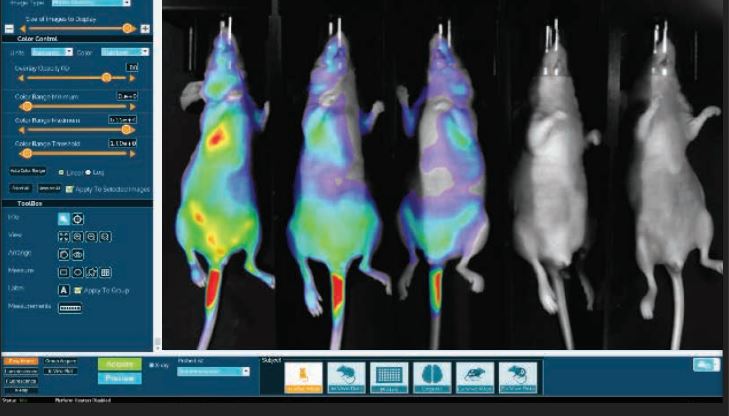Click the Preview button
729x416 pixels.
coord(119,378)
